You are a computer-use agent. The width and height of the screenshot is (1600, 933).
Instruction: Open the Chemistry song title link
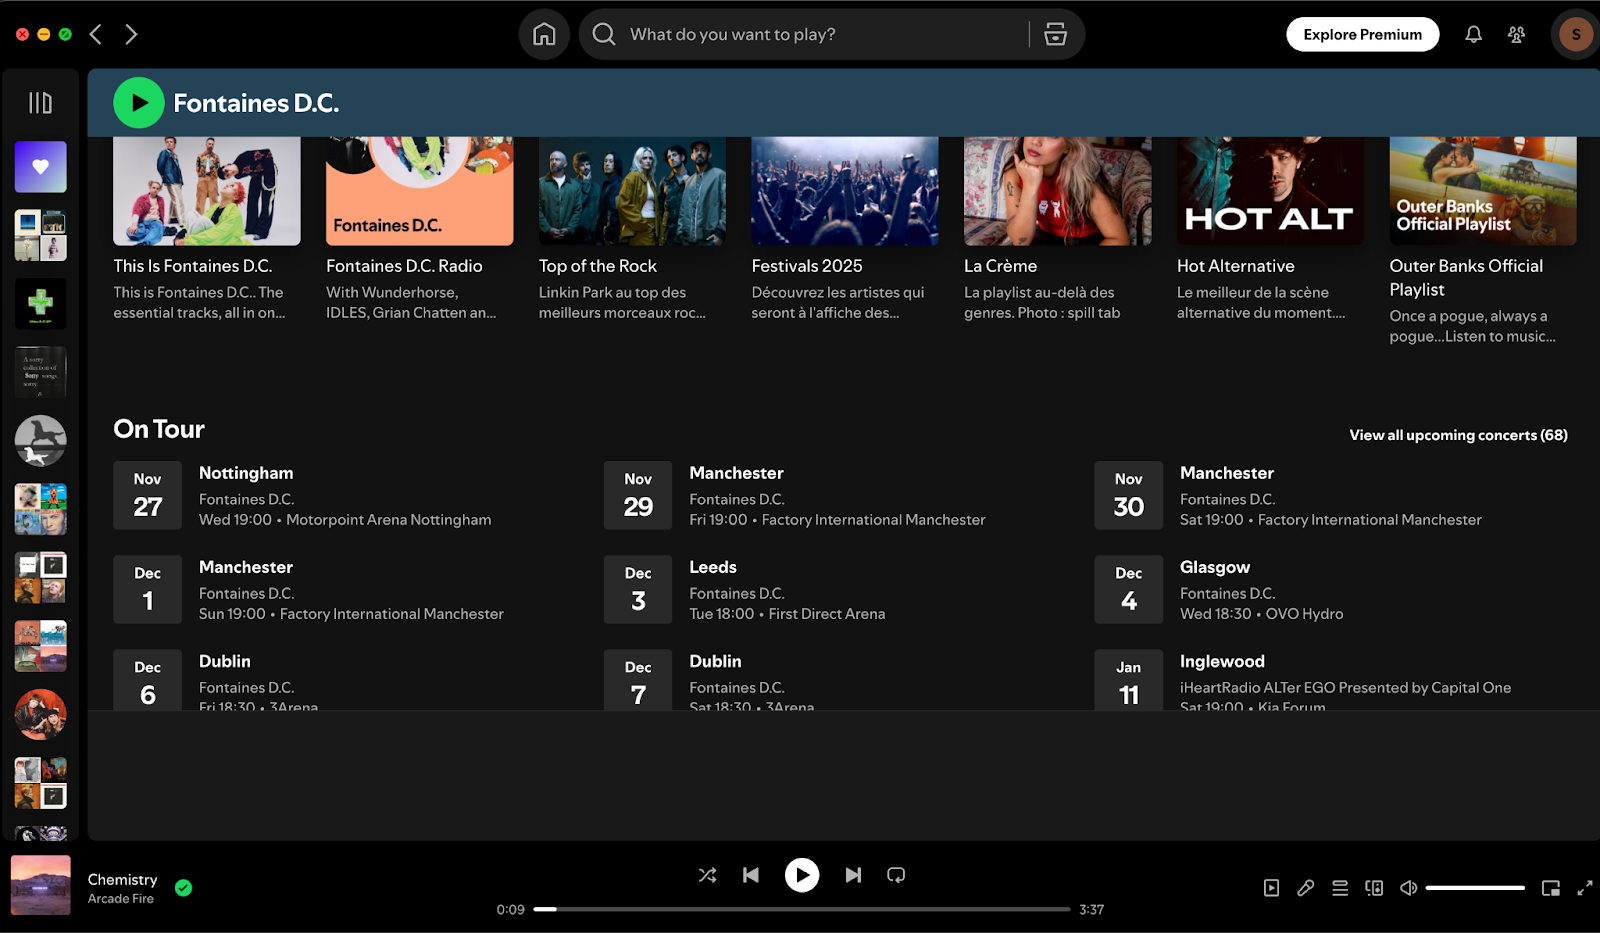(x=123, y=880)
